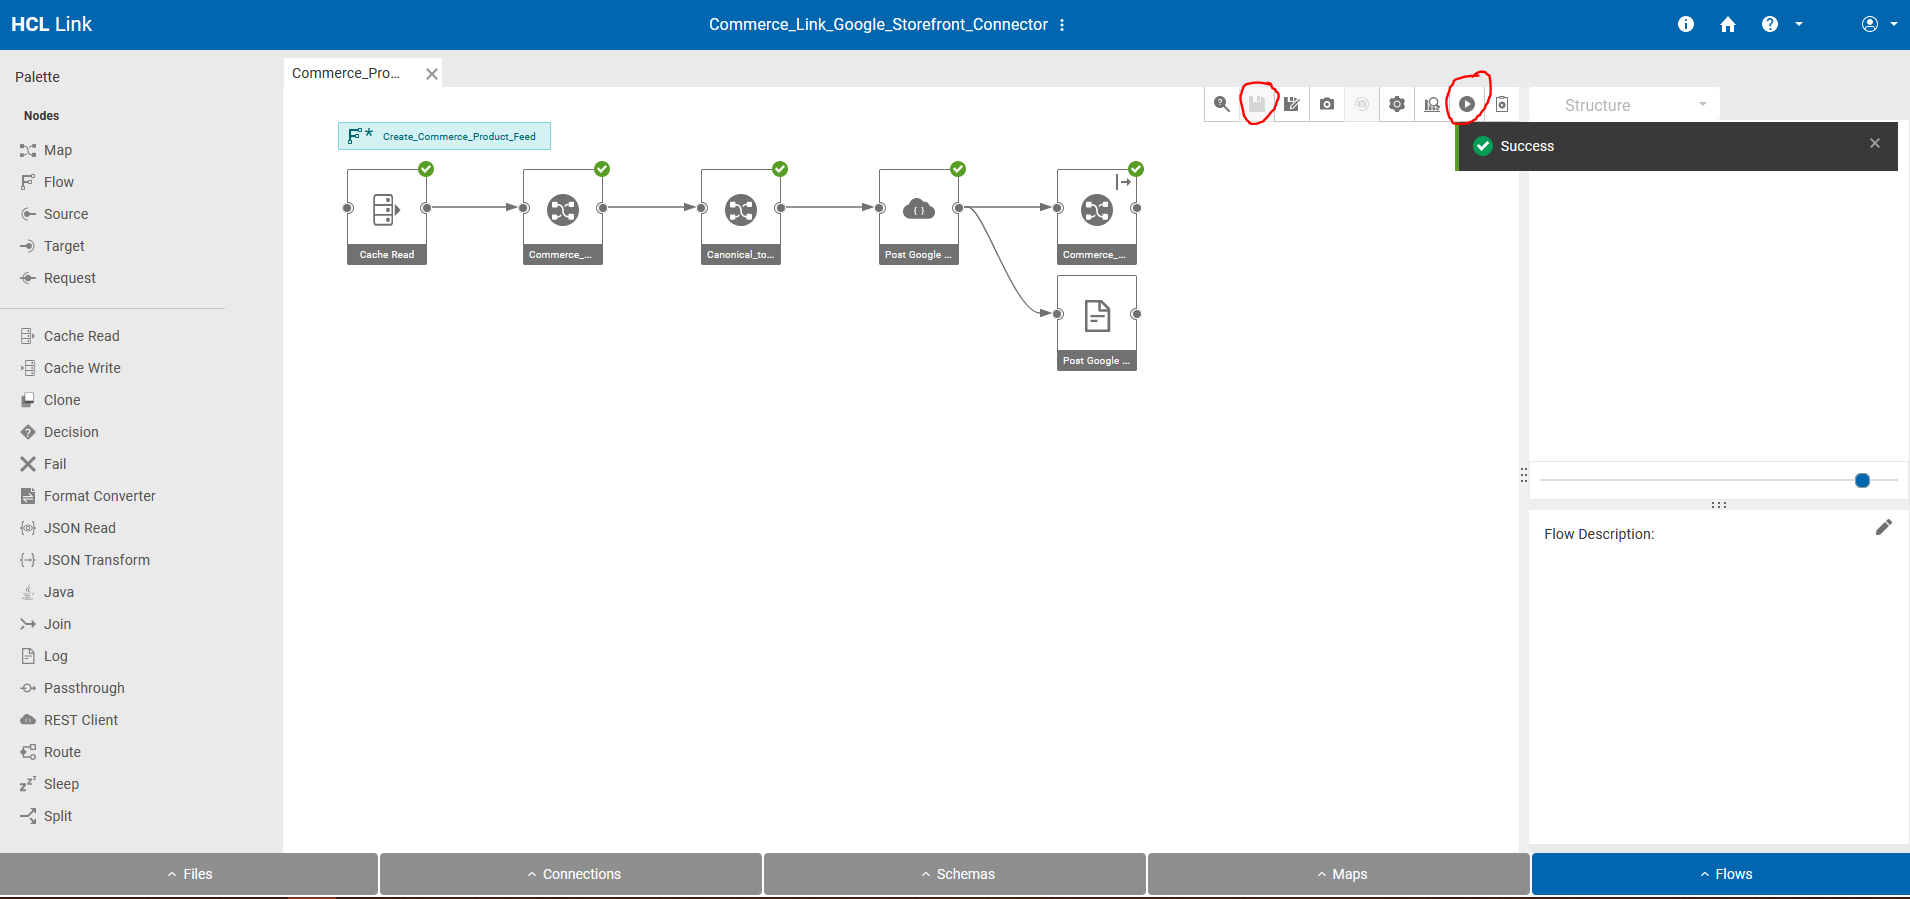Viewport: 1910px width, 899px height.
Task: Open the user account menu
Action: point(1879,24)
